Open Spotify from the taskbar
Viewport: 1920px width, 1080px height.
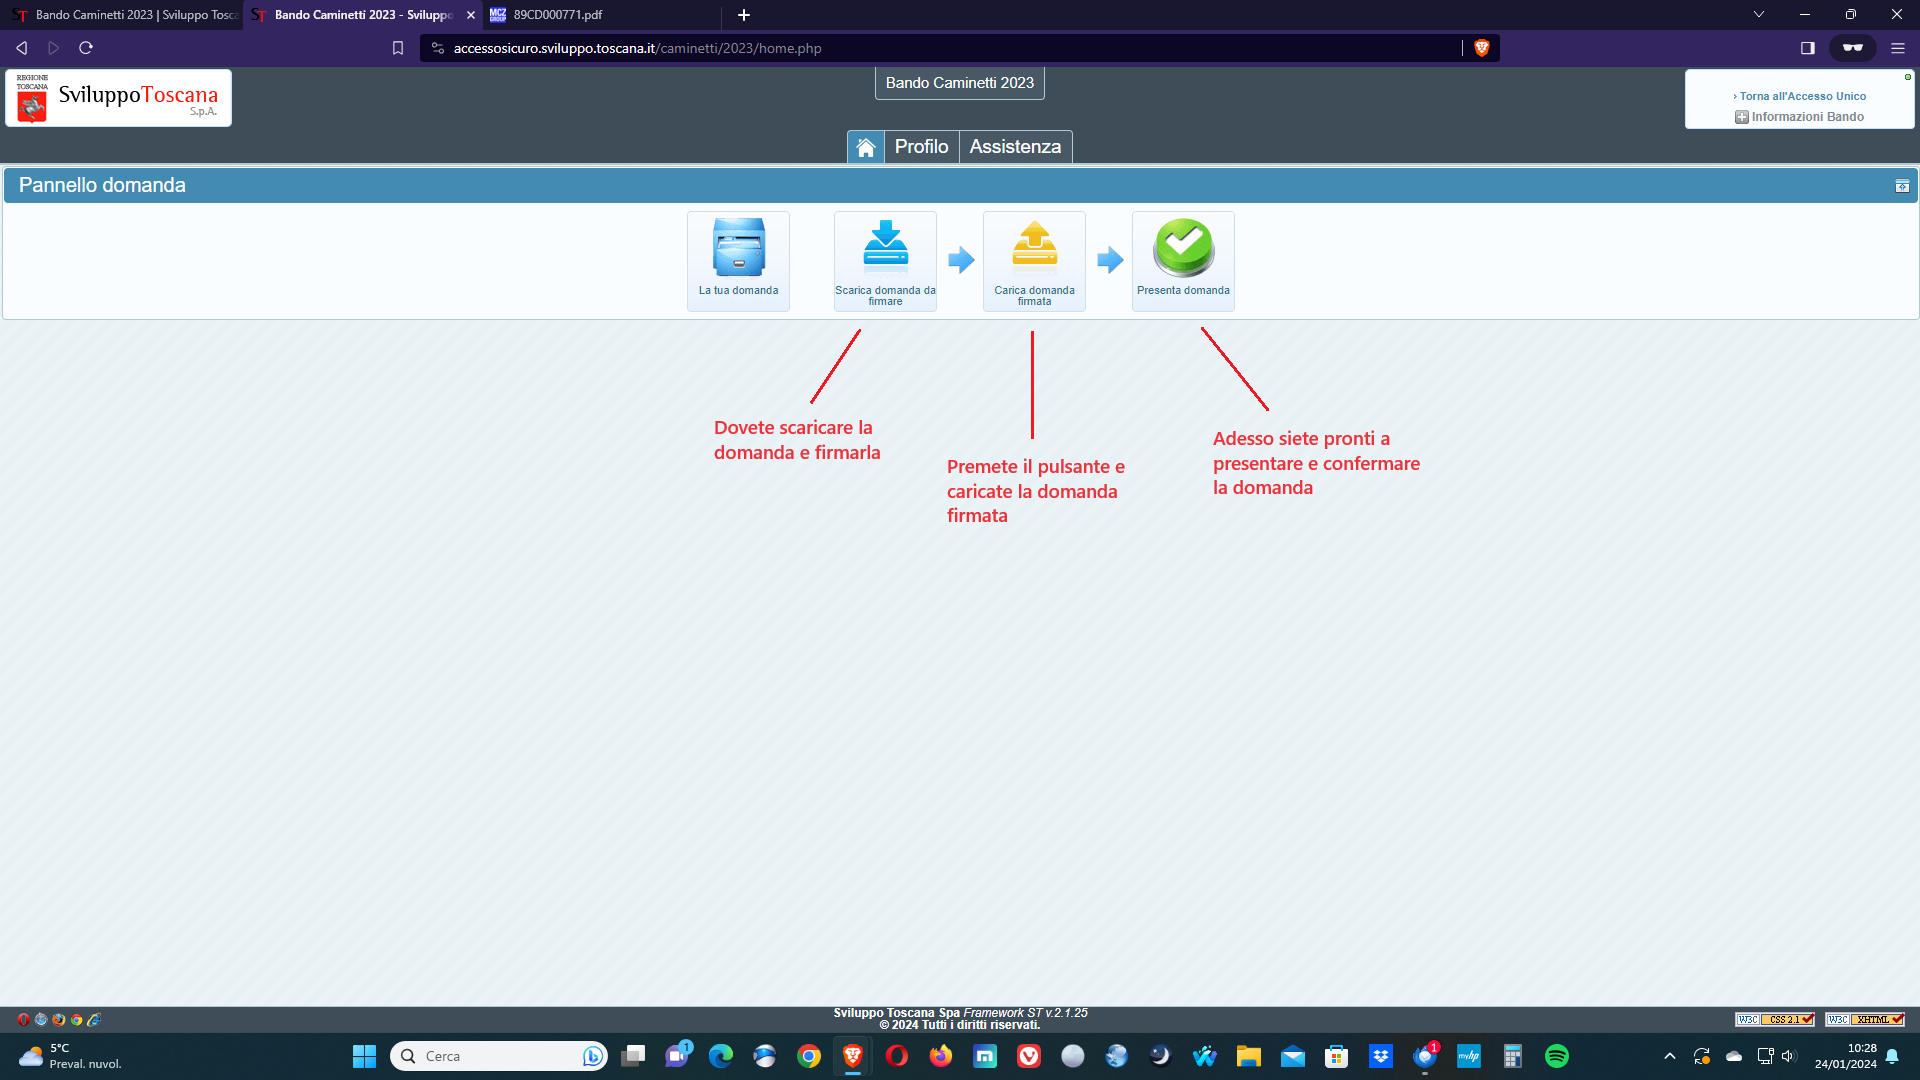(x=1557, y=1056)
